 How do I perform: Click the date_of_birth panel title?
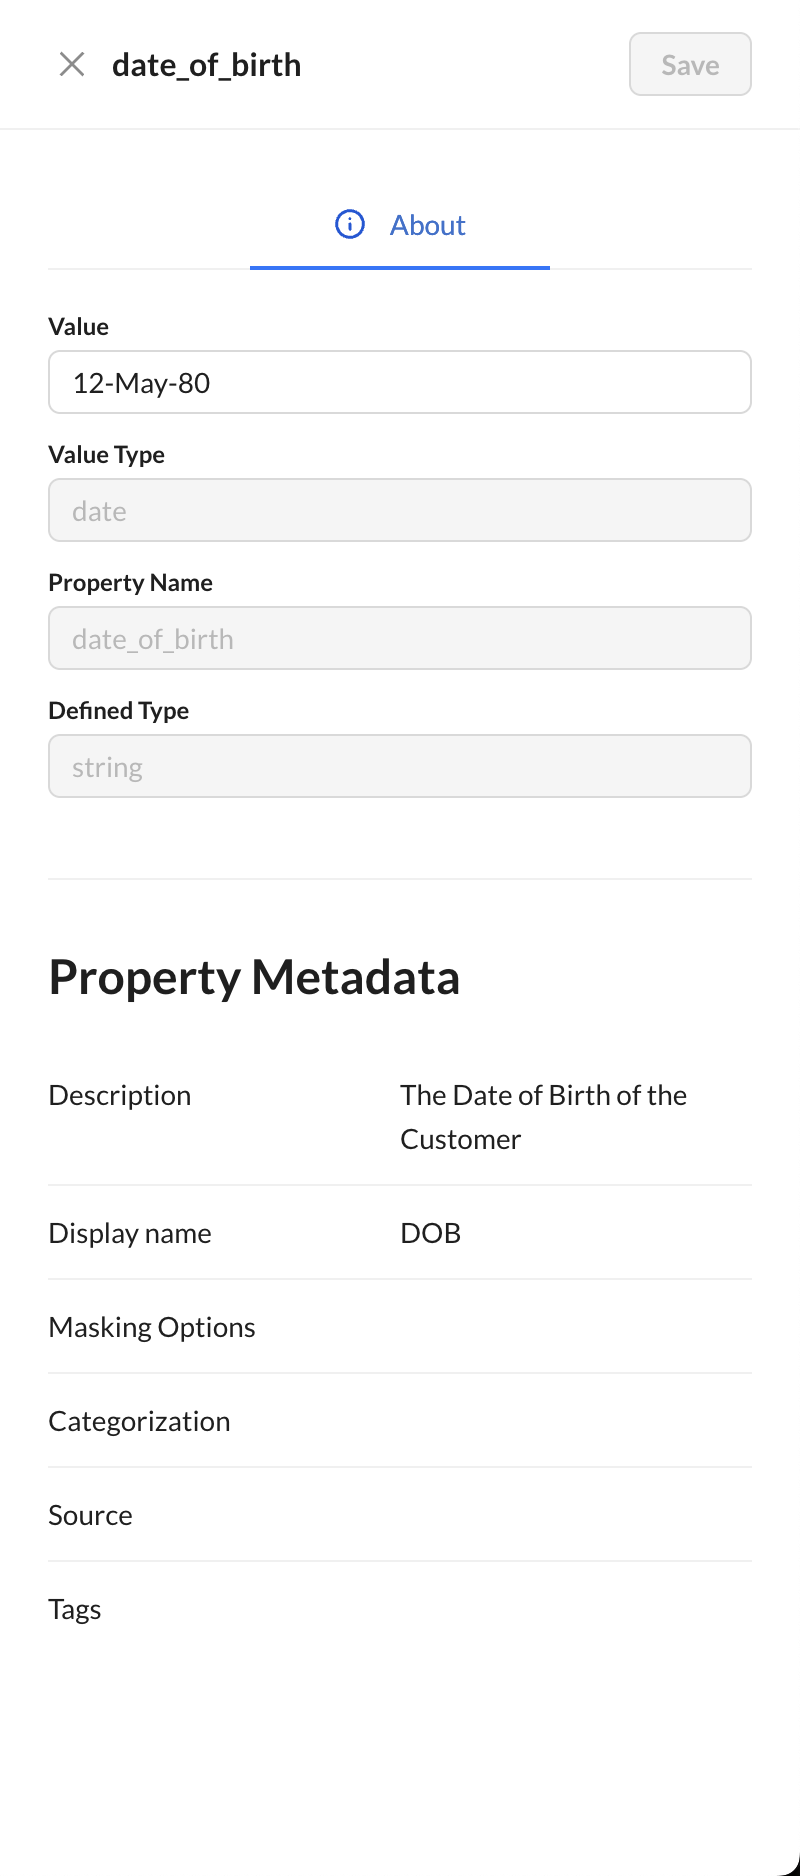tap(206, 65)
